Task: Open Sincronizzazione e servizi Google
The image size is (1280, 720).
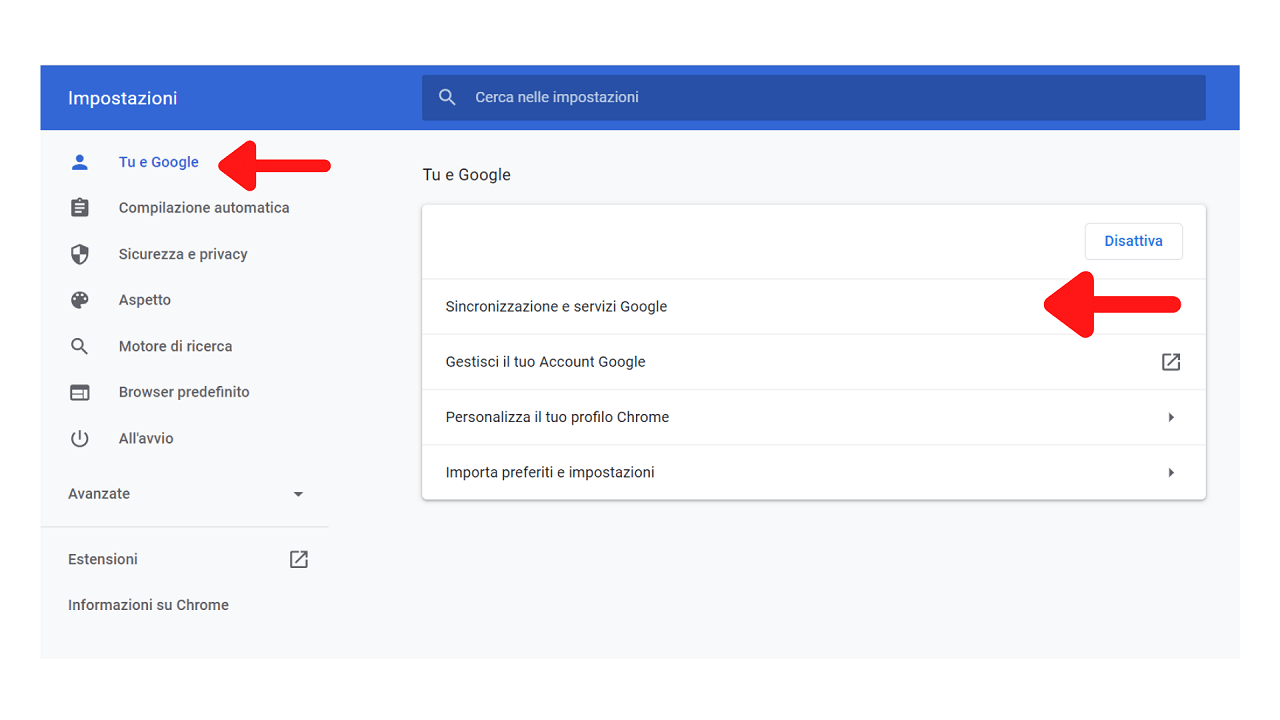Action: [814, 307]
